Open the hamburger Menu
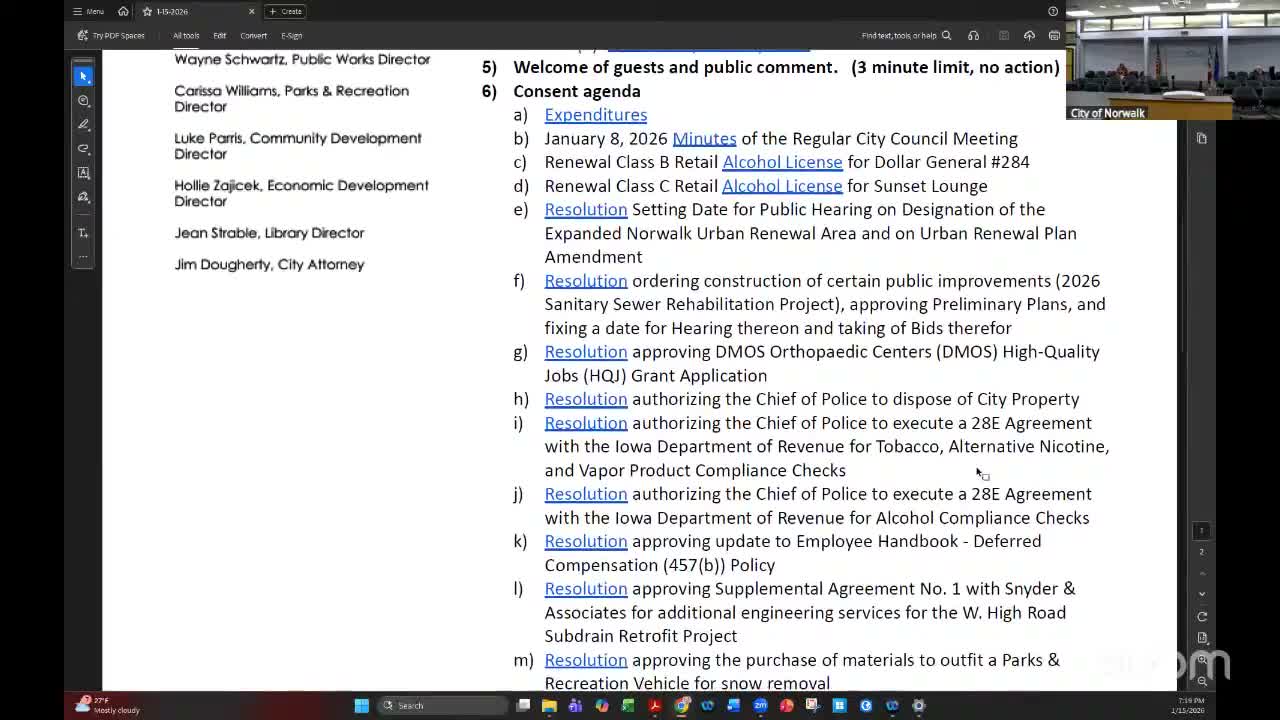The height and width of the screenshot is (720, 1280). click(x=89, y=11)
